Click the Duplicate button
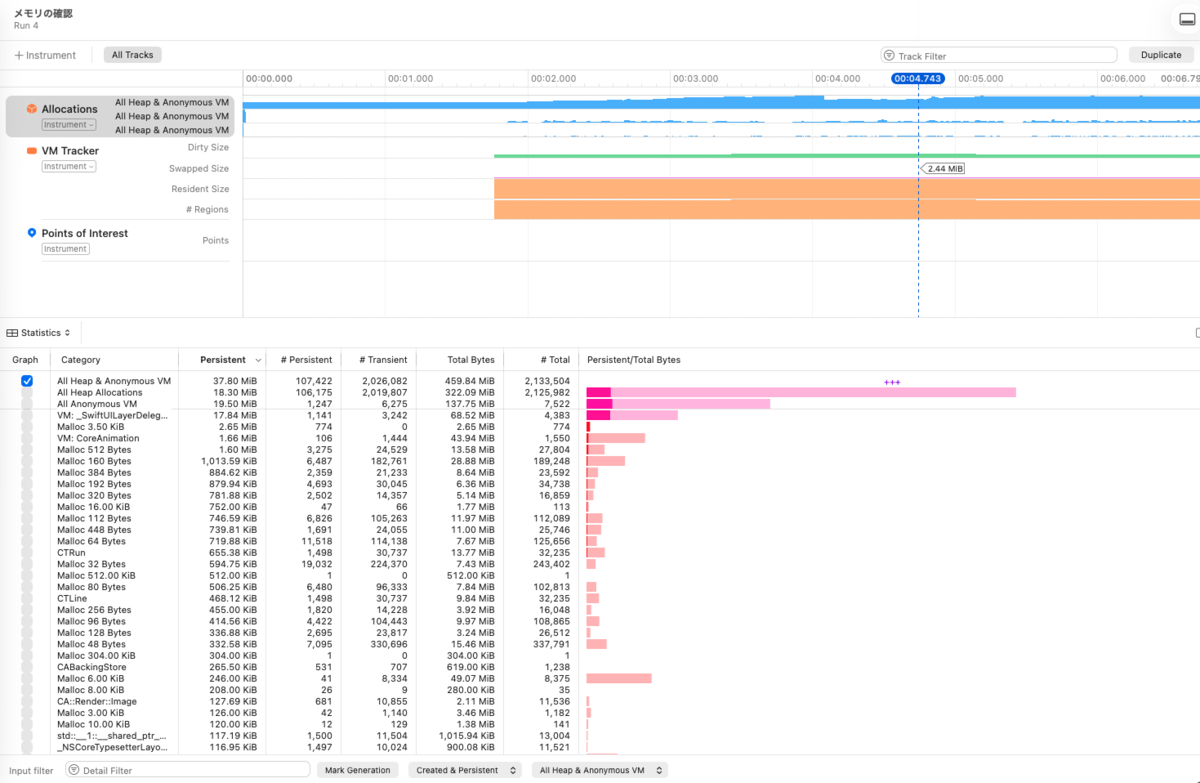 1161,55
